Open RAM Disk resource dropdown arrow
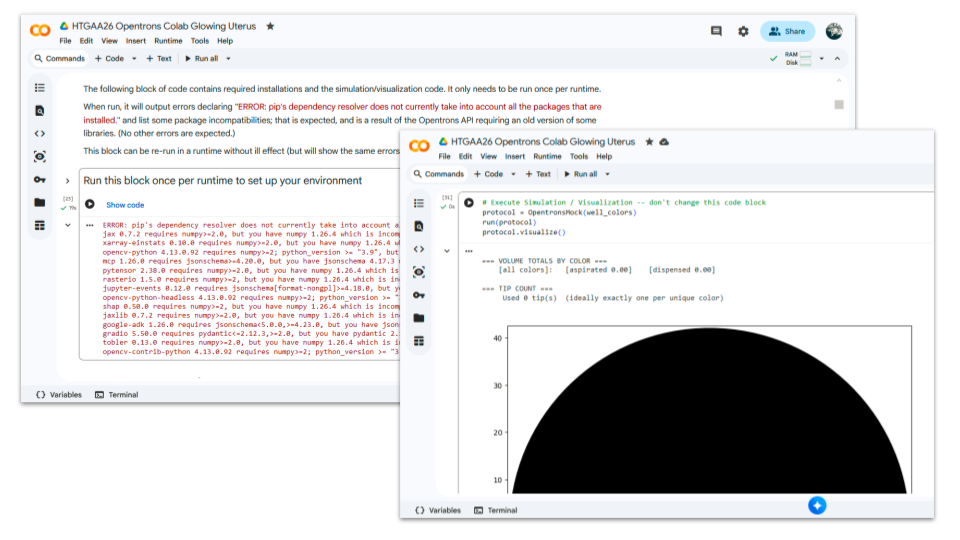This screenshot has height=540, width=960. click(822, 59)
